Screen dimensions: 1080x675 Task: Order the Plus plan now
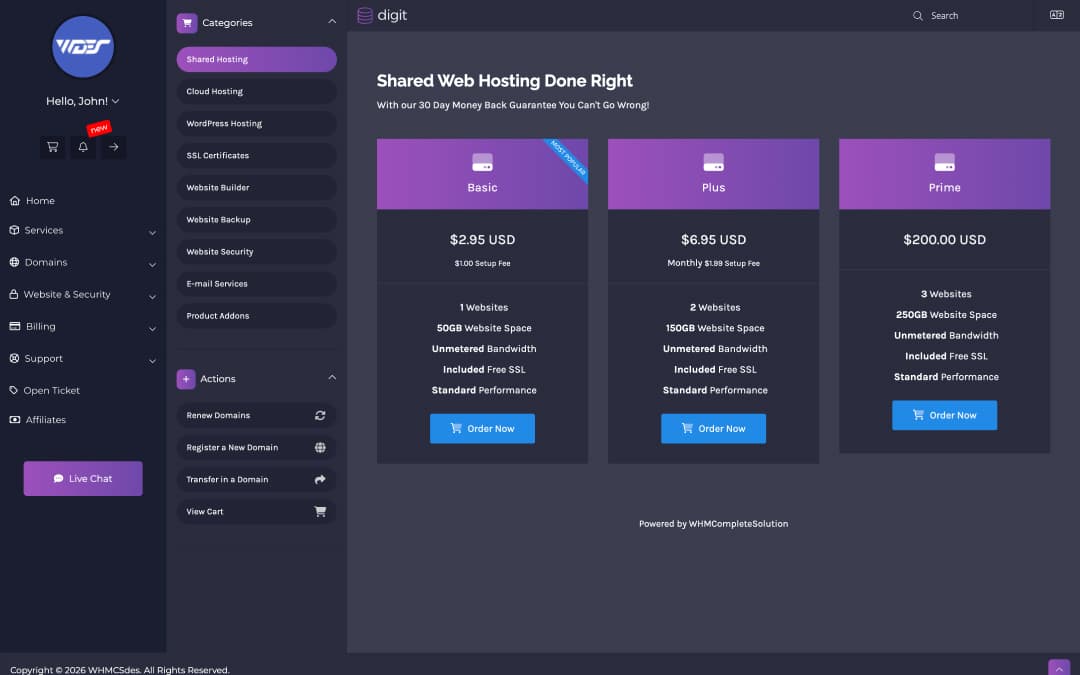(714, 428)
